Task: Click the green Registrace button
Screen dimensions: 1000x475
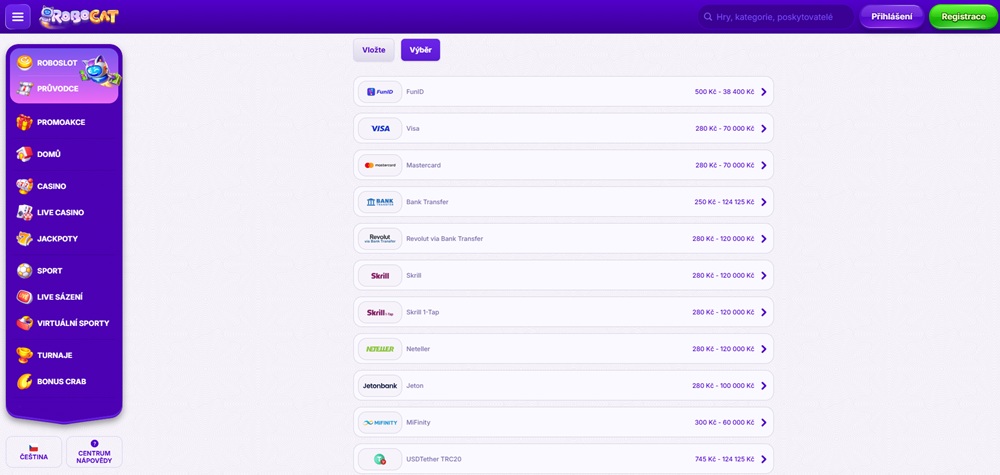Action: coord(963,17)
